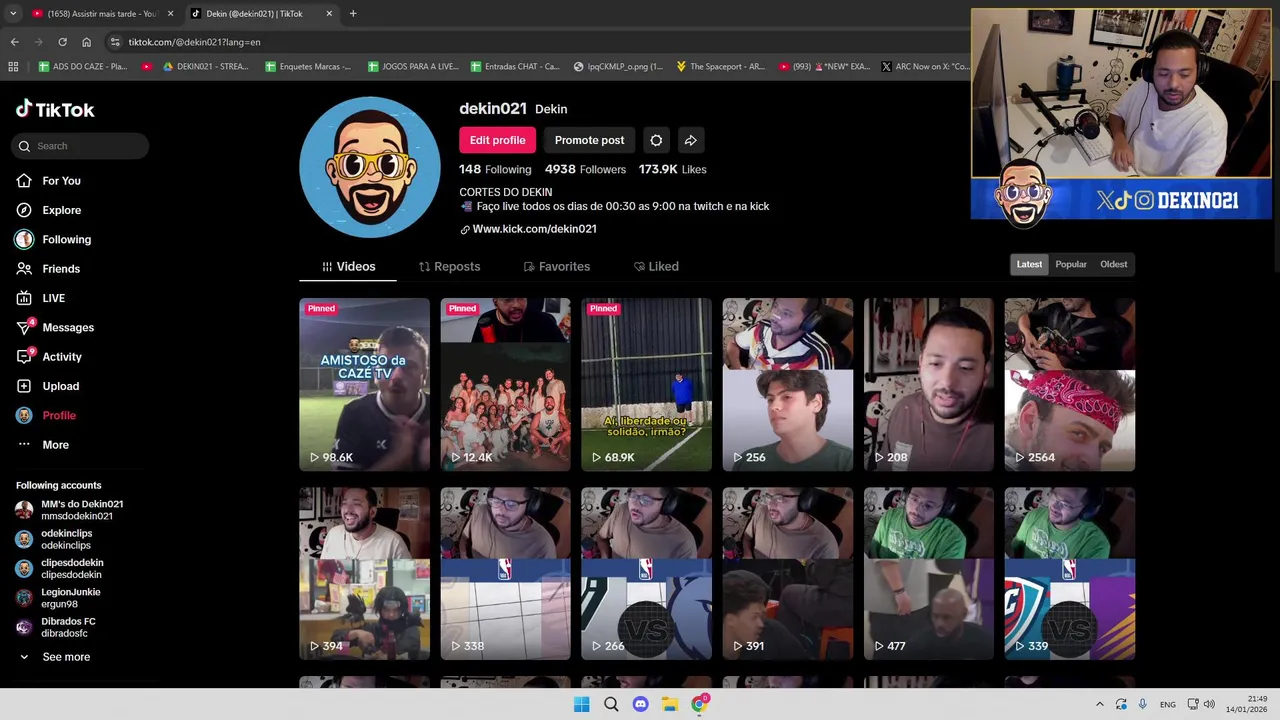Open the pinned AMISTOSO da CAZÉ TV video
1280x720 pixels.
click(x=364, y=384)
